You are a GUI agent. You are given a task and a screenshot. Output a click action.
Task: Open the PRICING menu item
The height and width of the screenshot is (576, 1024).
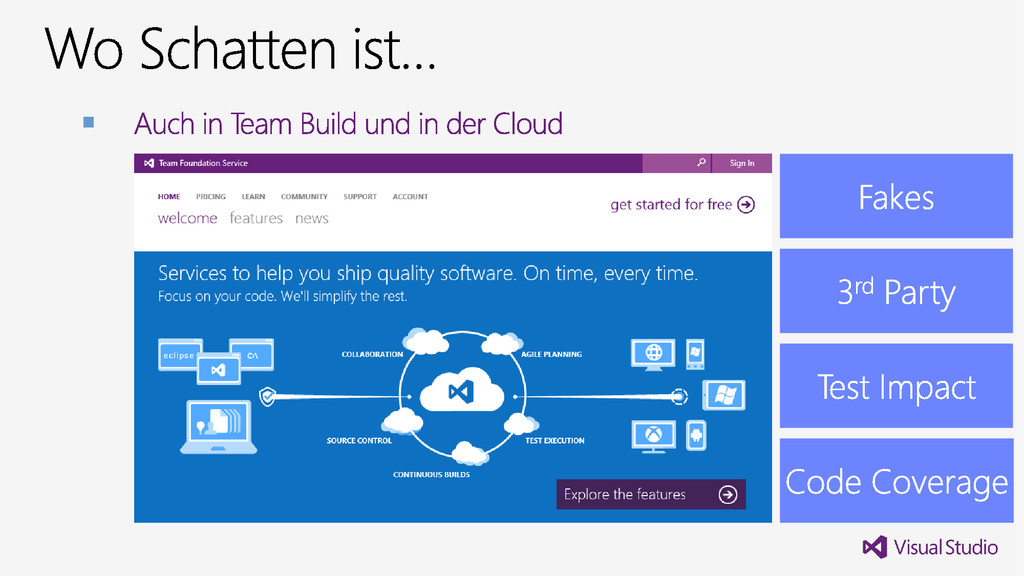click(x=211, y=197)
